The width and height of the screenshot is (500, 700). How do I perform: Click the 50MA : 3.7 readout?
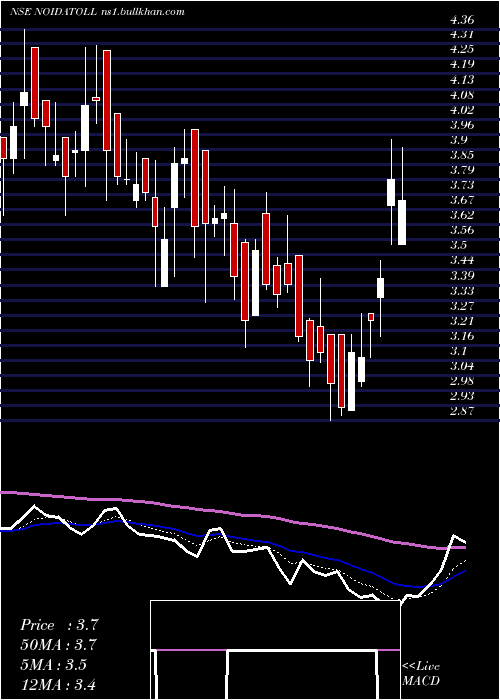(58, 645)
